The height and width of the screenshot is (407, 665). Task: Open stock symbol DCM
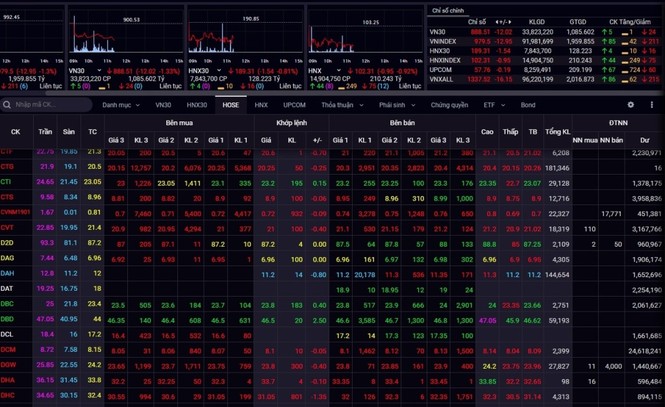(8, 350)
